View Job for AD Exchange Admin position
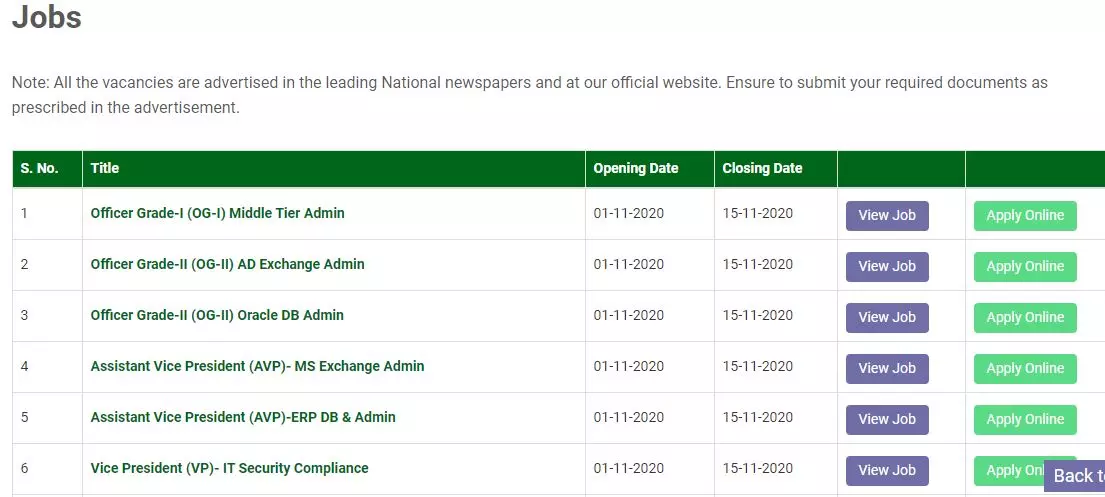1105x497 pixels. click(x=887, y=266)
